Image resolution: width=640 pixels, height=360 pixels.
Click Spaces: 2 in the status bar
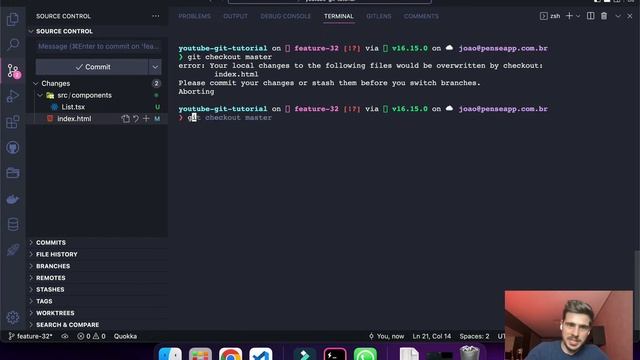(x=474, y=336)
